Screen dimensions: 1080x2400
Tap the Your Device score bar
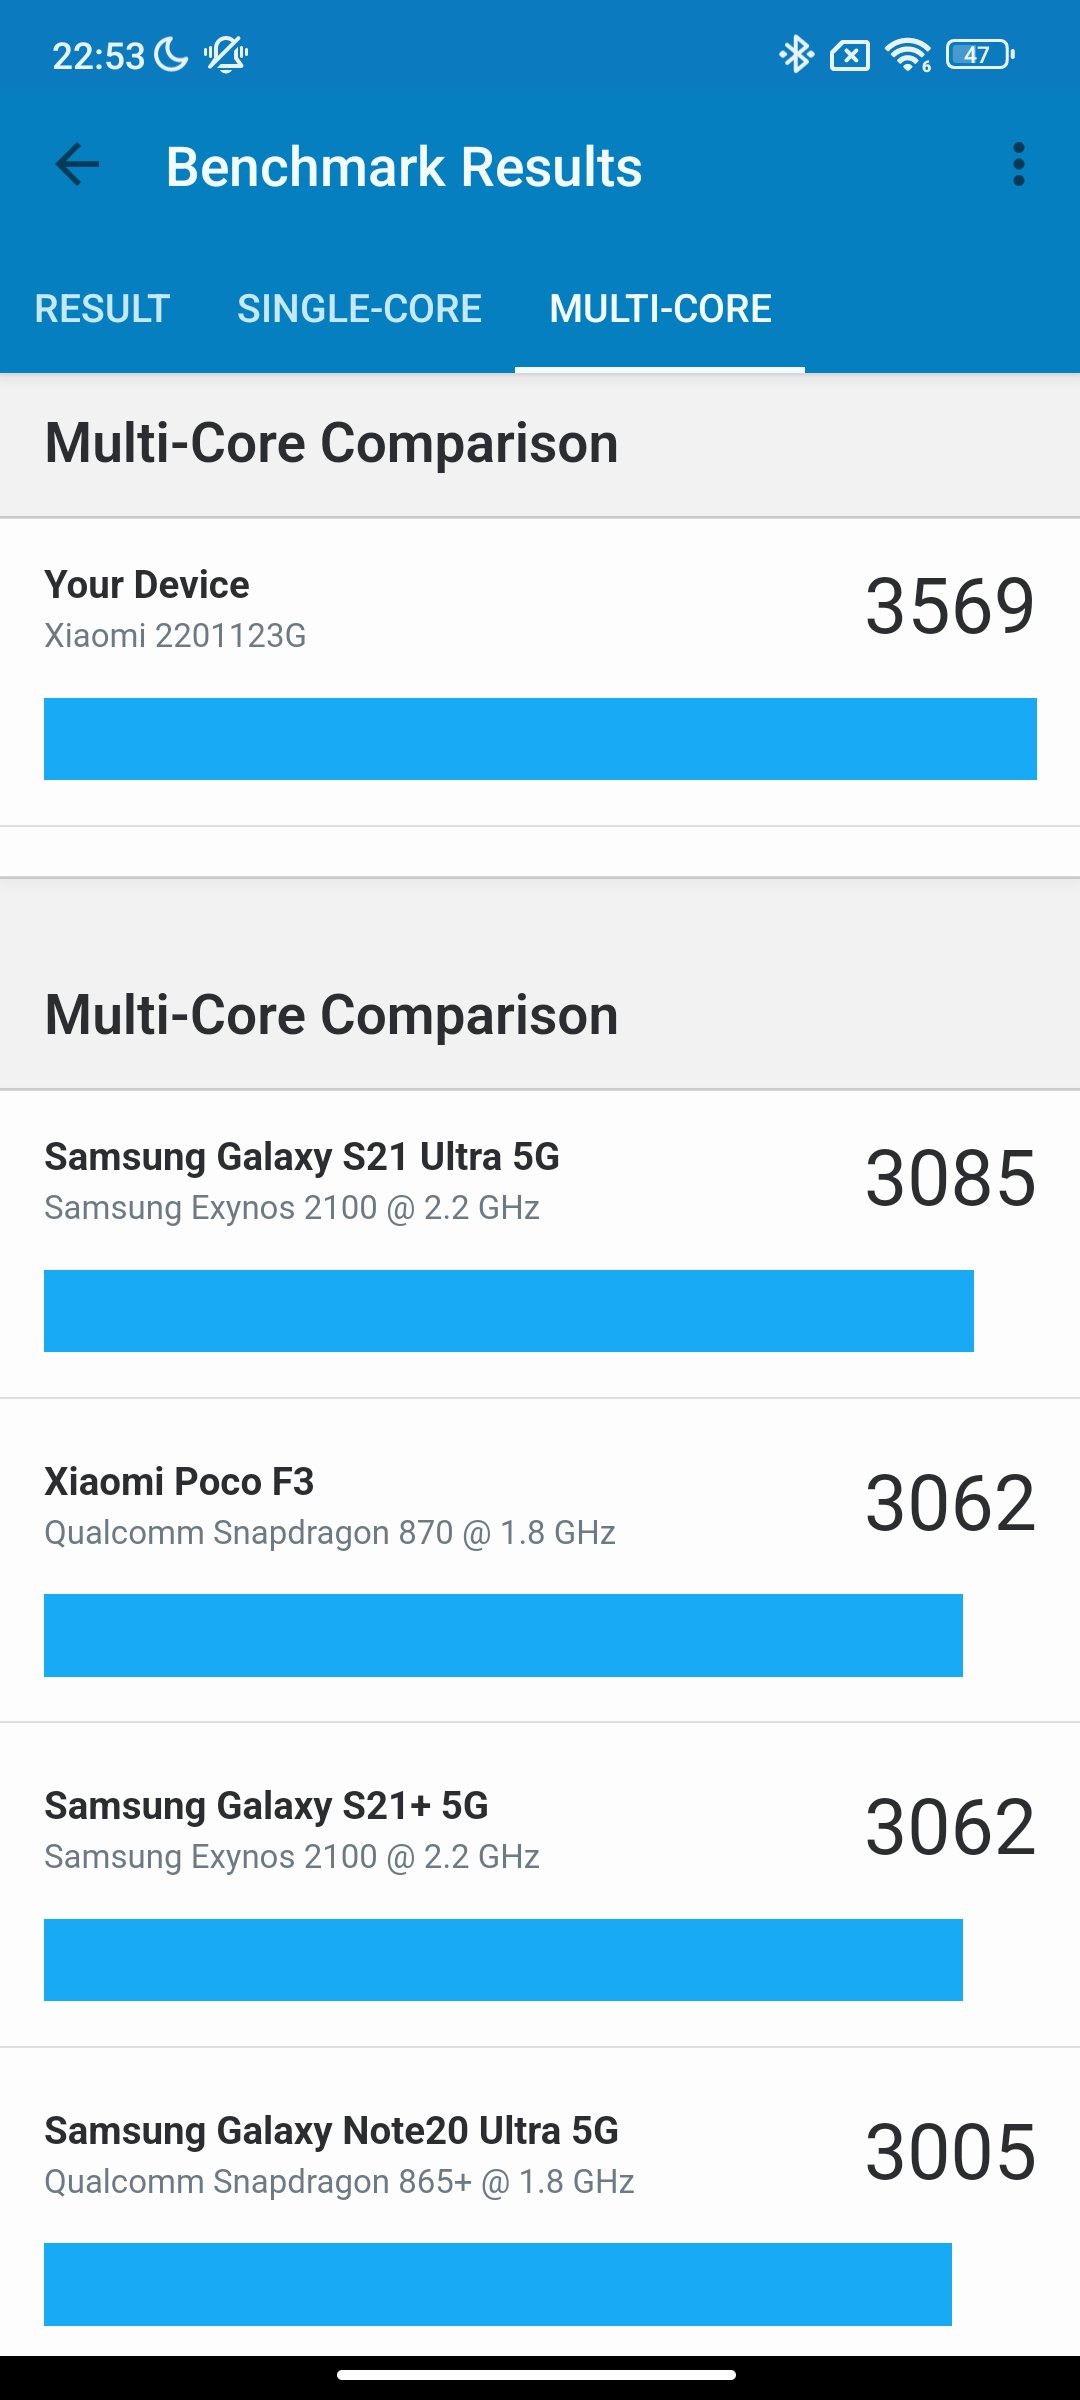coord(540,739)
